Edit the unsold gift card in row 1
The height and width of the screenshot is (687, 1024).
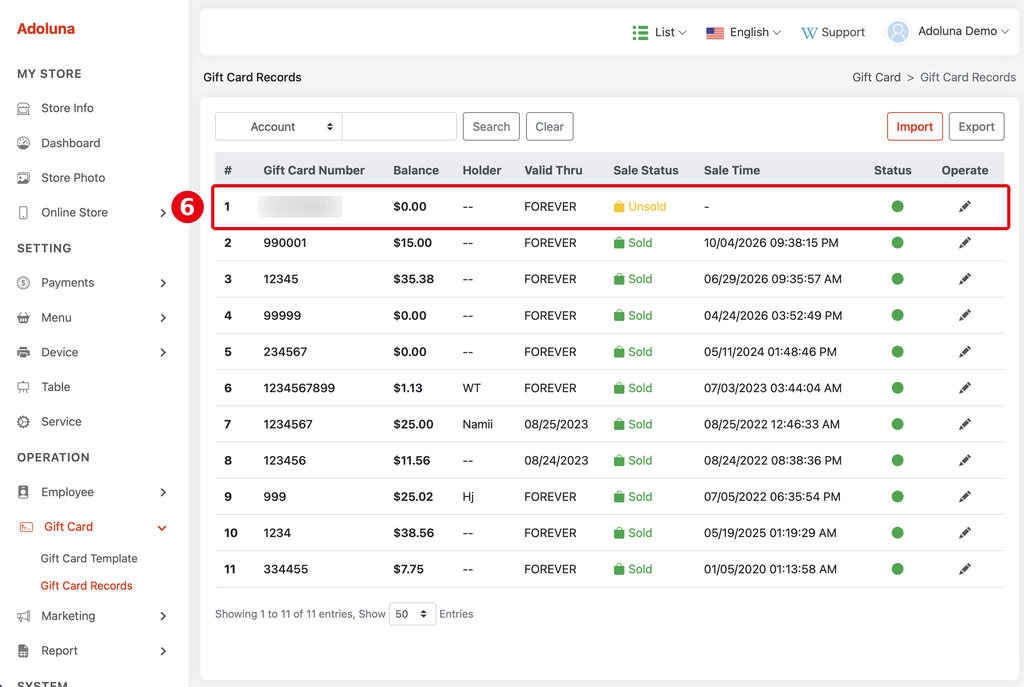point(965,206)
